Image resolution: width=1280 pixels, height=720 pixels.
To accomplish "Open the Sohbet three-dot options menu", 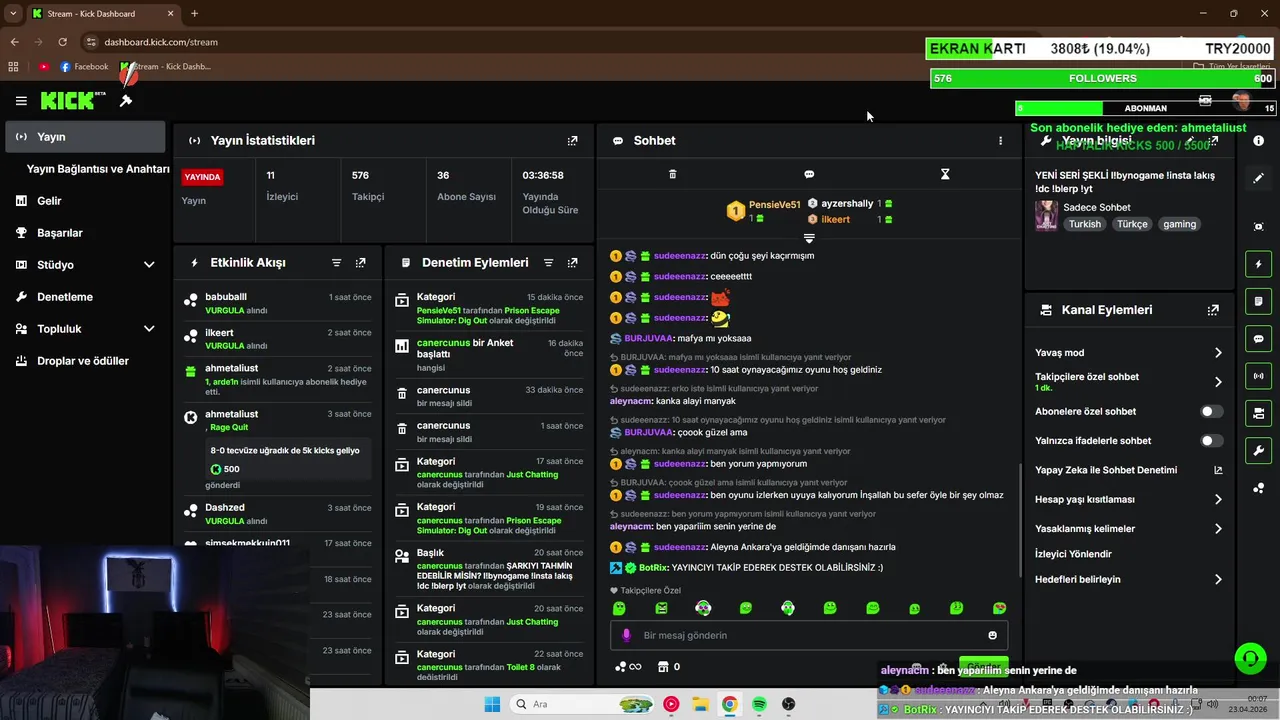I will coord(1000,141).
